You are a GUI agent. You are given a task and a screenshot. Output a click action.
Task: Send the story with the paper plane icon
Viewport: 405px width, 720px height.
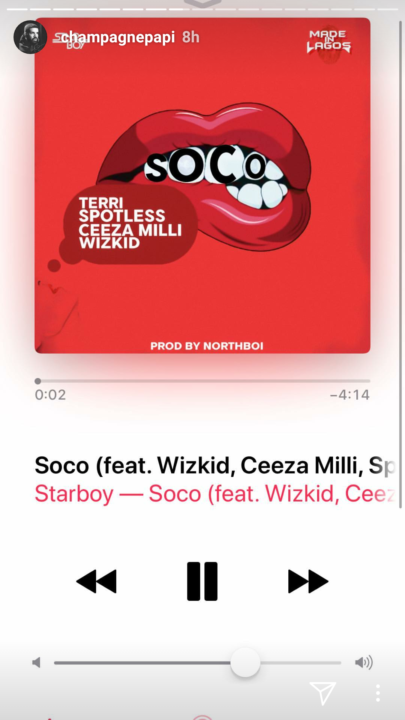point(323,692)
